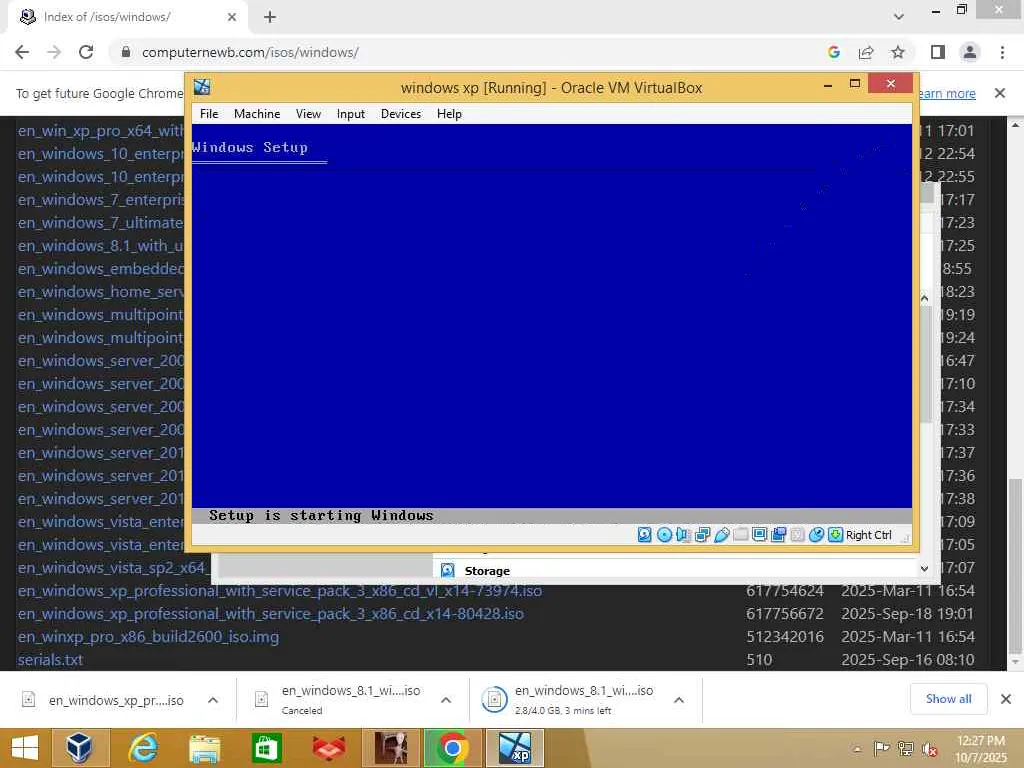
Task: Open Windows Store from the taskbar
Action: 266,748
